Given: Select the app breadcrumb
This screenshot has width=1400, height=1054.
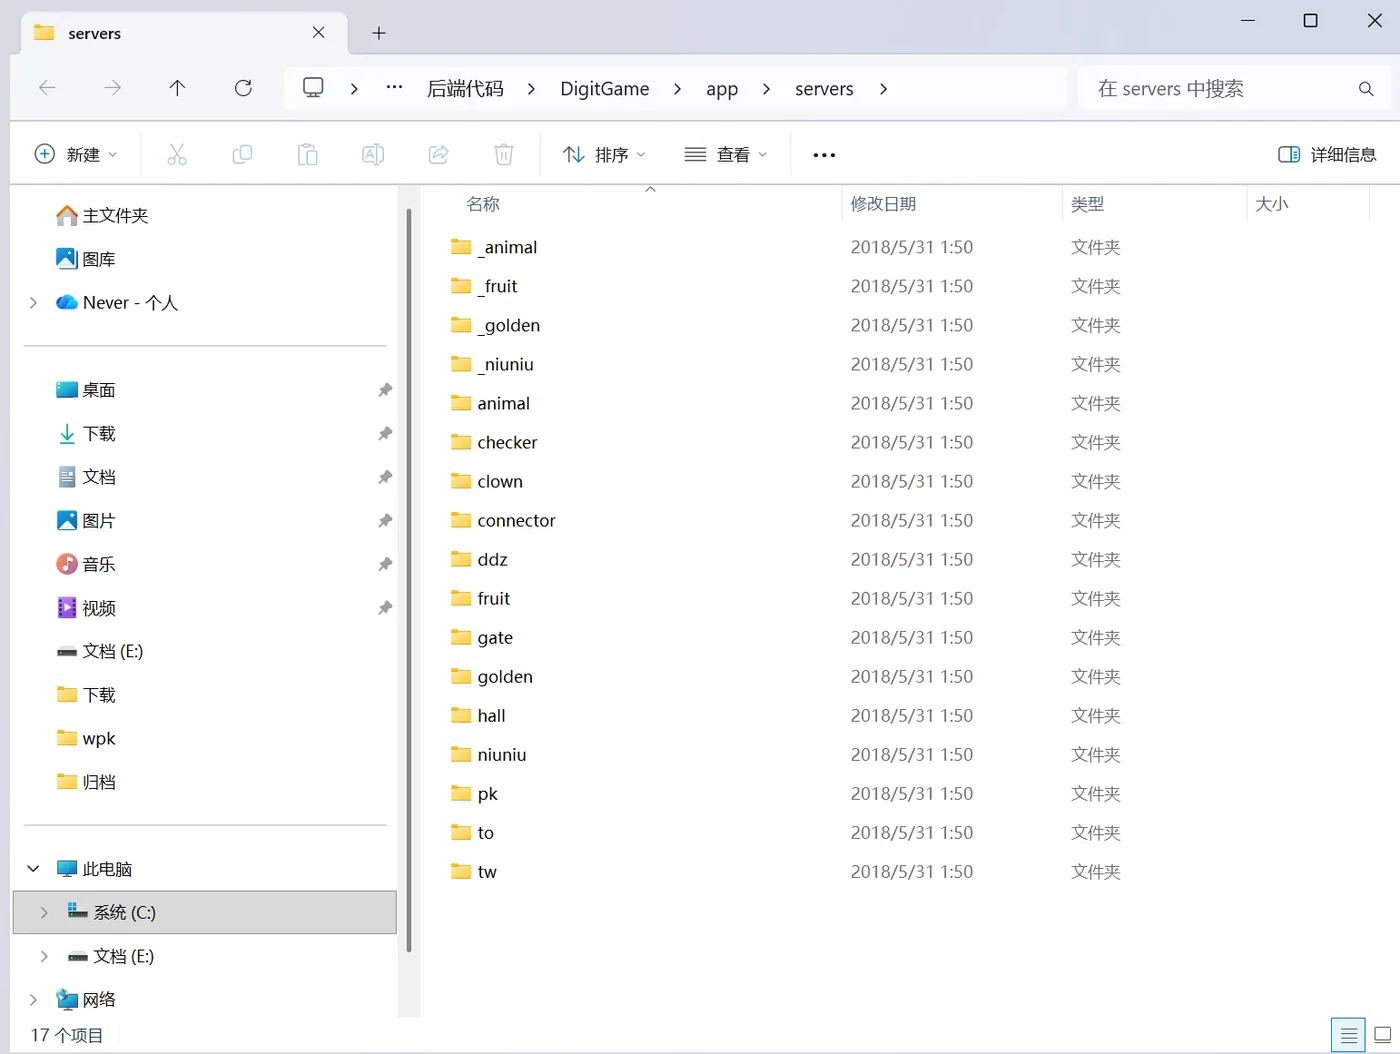Looking at the screenshot, I should click(x=722, y=89).
